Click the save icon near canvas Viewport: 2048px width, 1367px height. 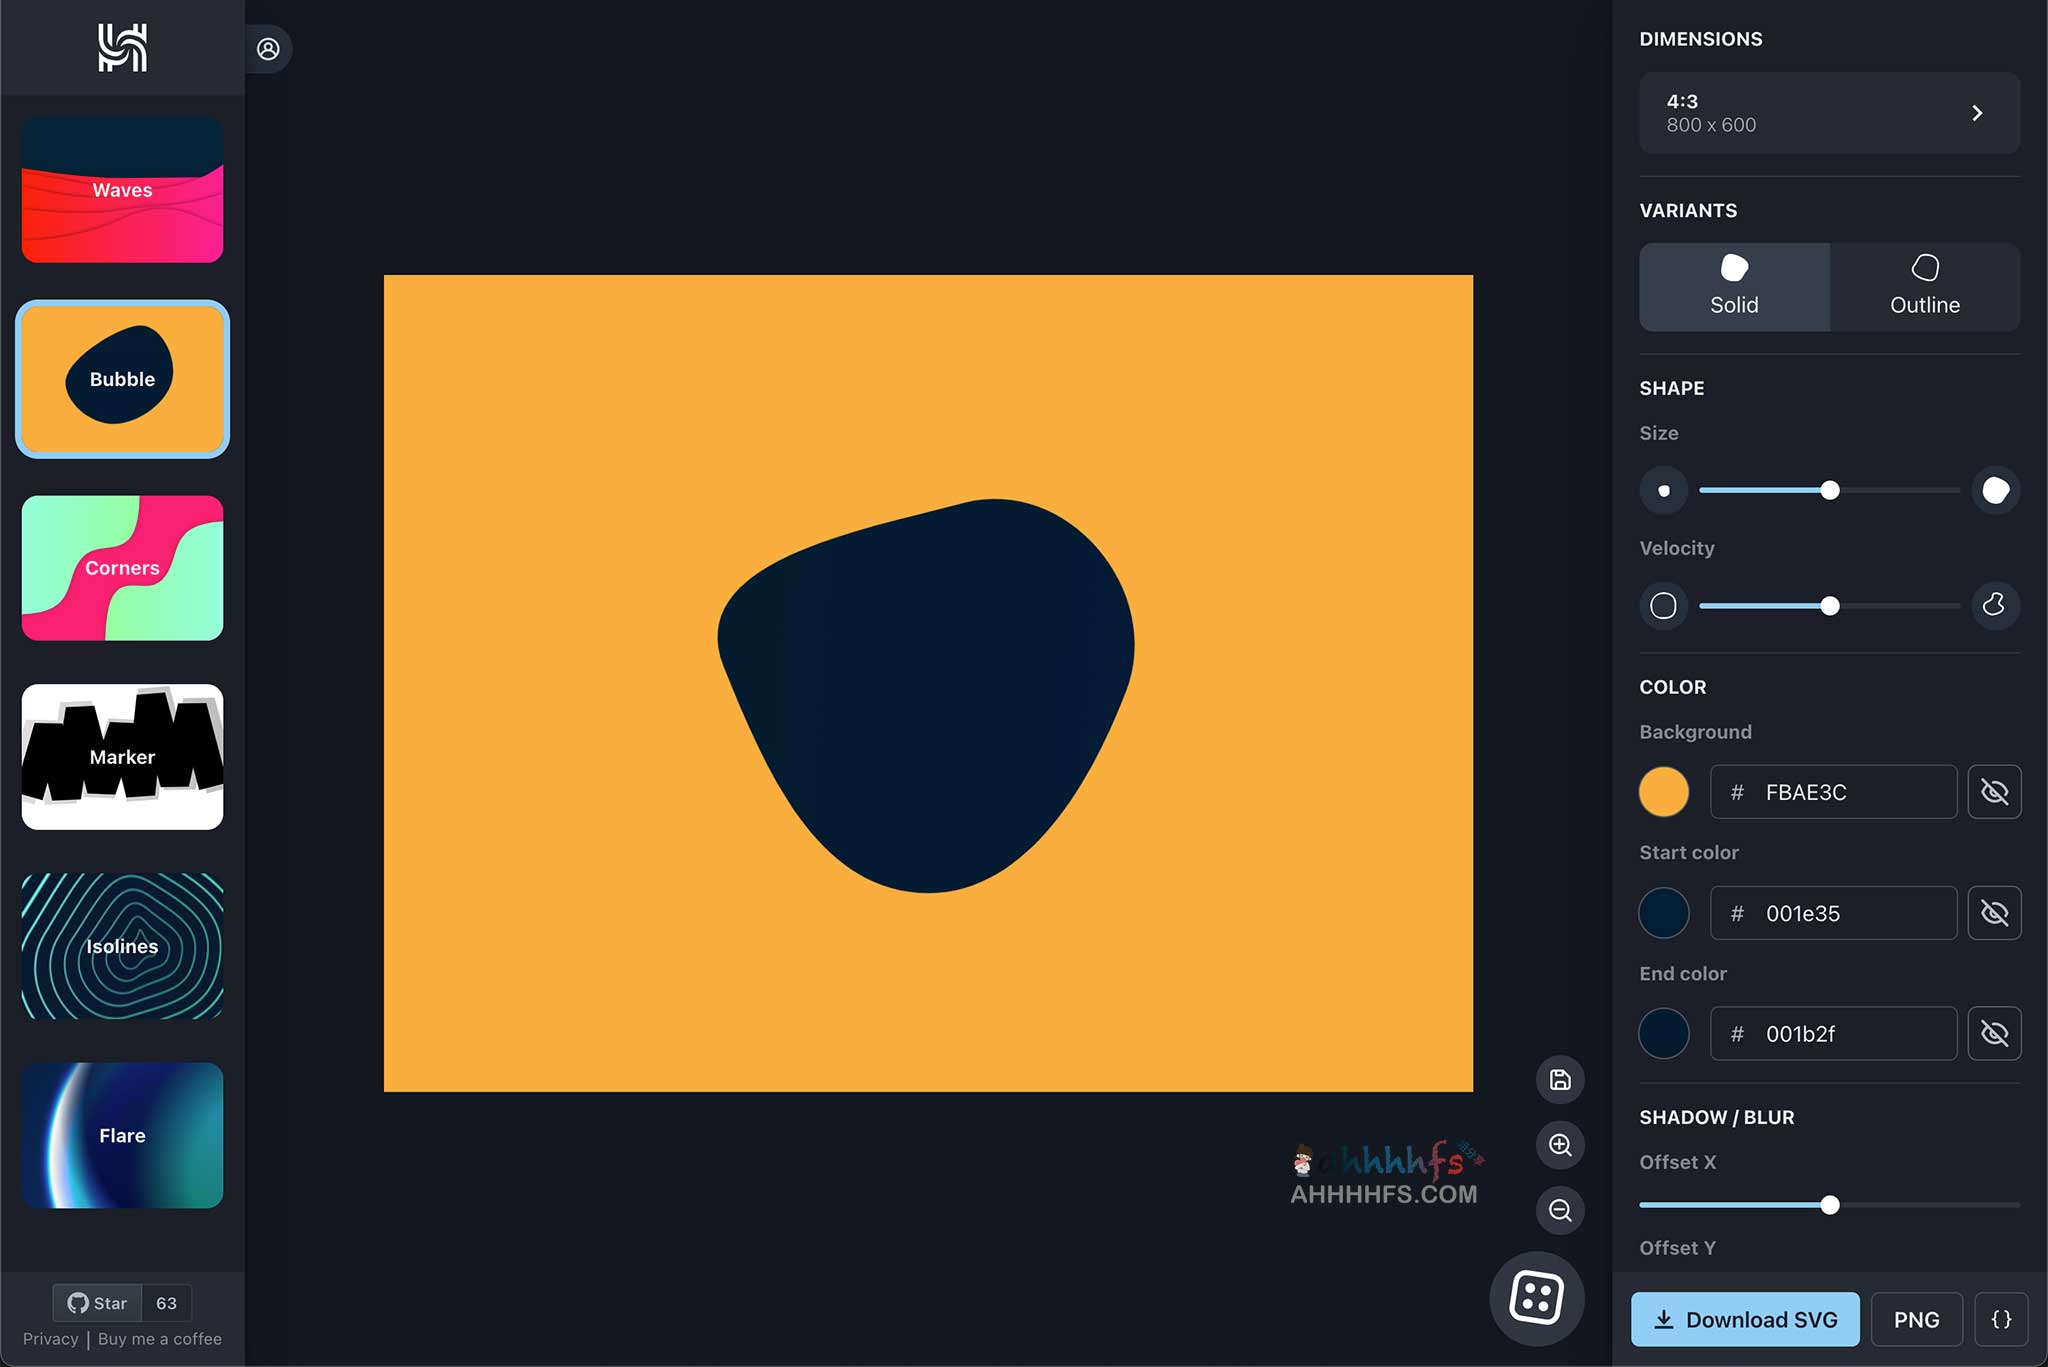1560,1080
